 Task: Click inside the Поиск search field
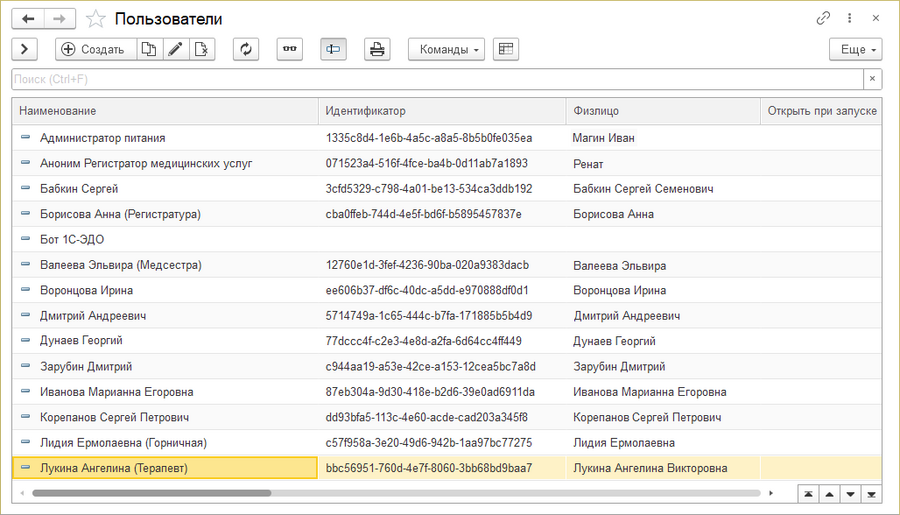[x=436, y=79]
